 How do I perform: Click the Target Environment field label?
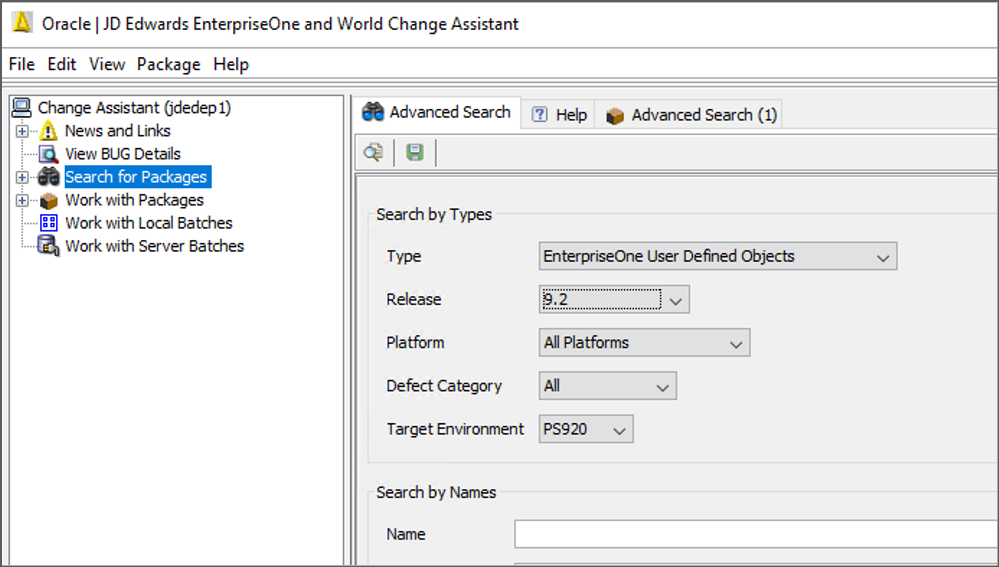pos(455,429)
